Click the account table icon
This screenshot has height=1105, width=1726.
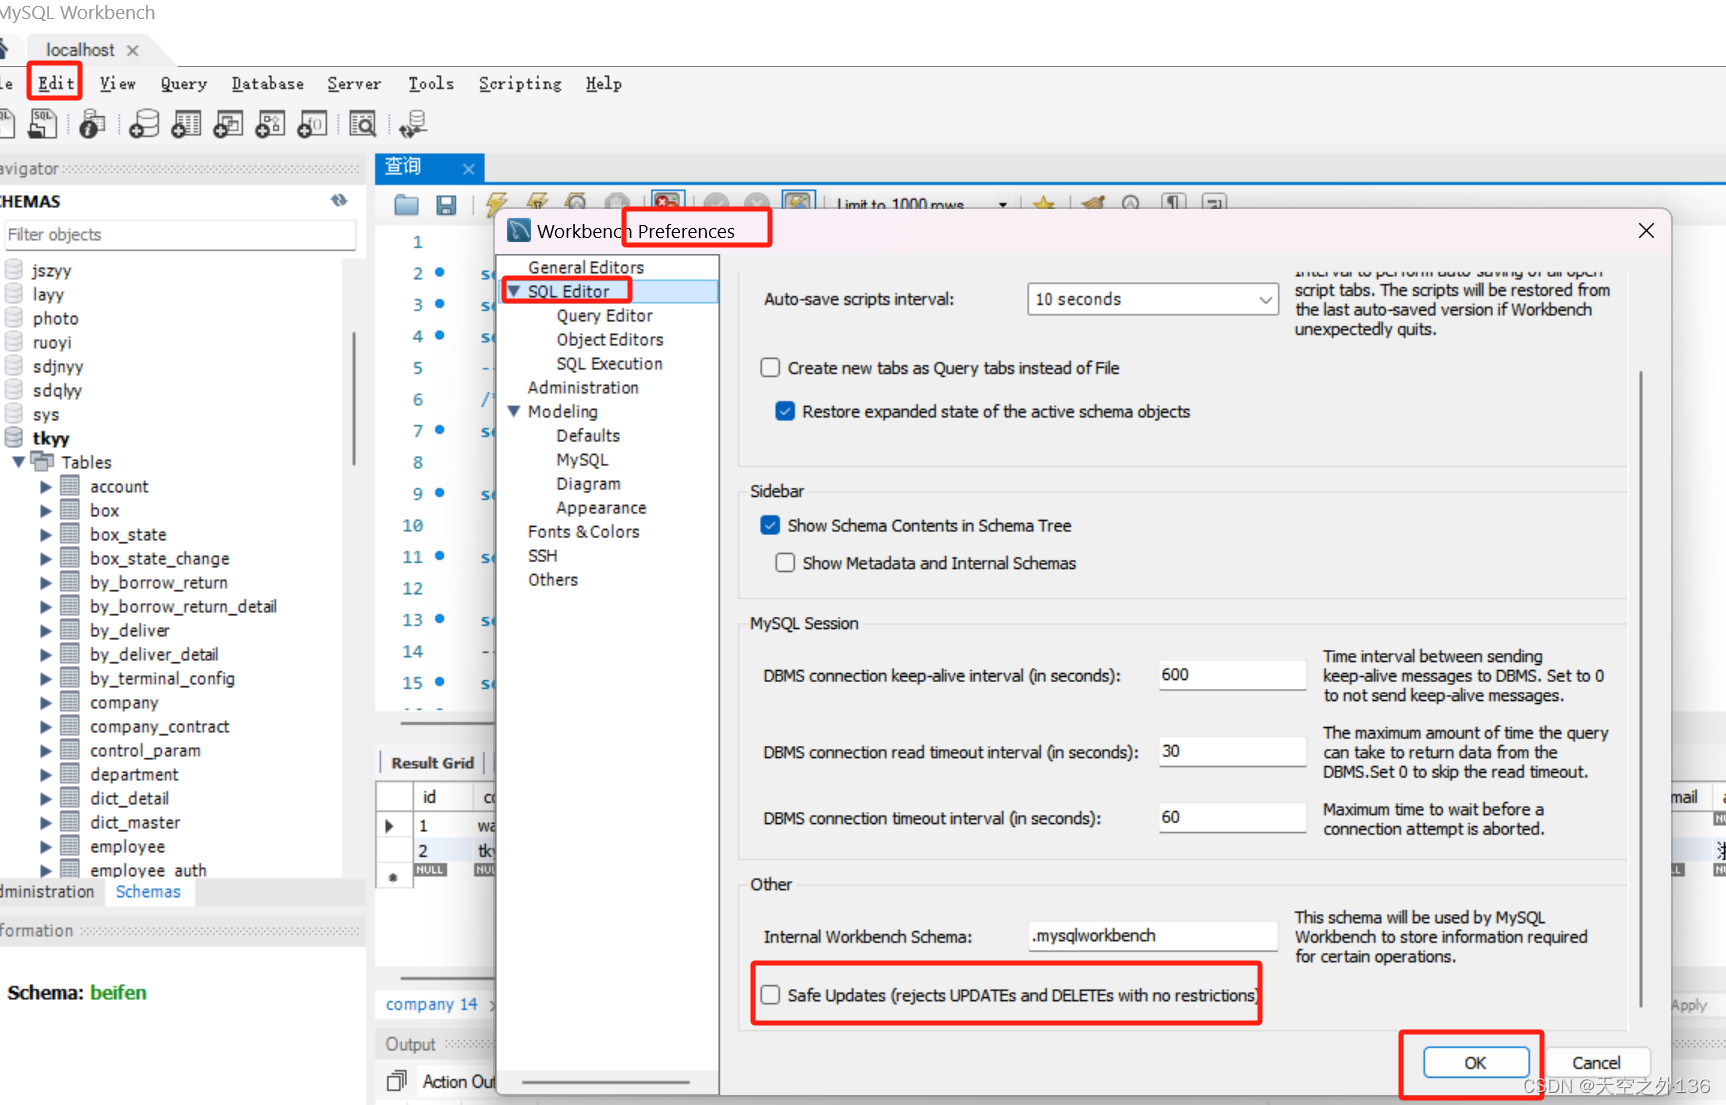tap(70, 486)
